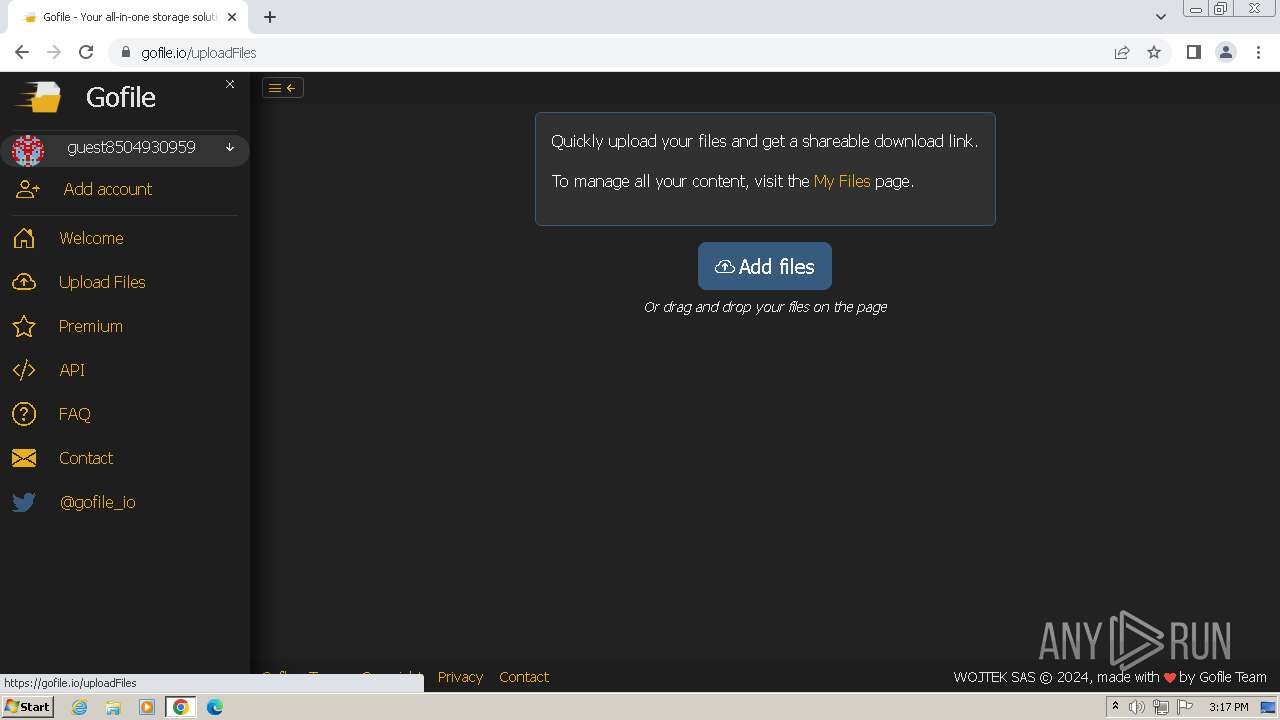The width and height of the screenshot is (1280, 720).
Task: Click the volume speaker tray icon
Action: pyautogui.click(x=1137, y=707)
